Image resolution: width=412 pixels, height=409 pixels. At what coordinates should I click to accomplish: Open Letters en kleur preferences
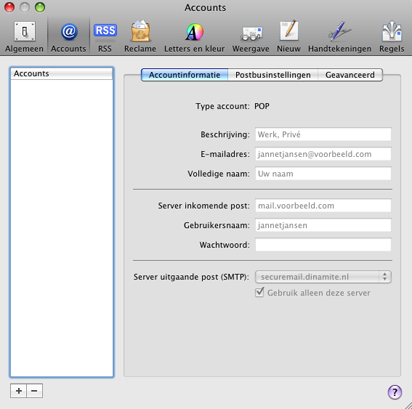(x=194, y=37)
